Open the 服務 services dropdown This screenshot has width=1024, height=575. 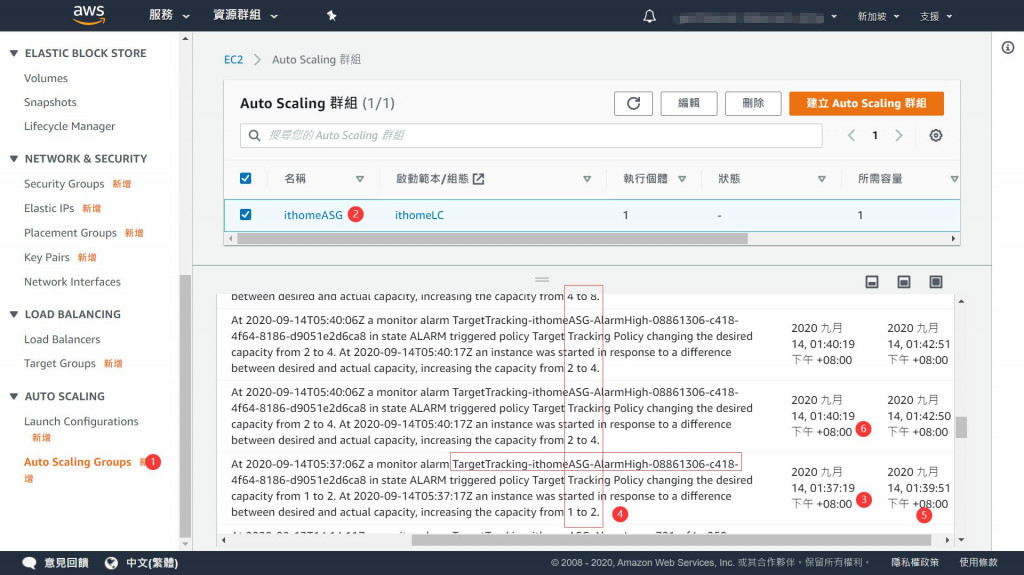(x=169, y=15)
